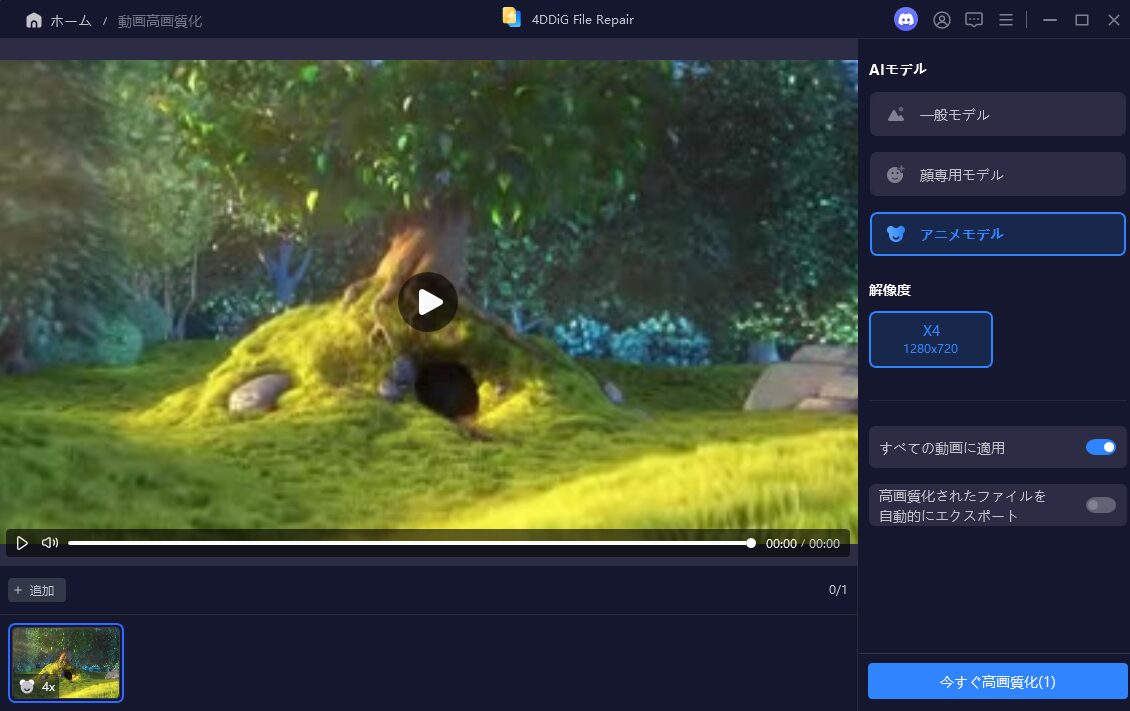Viewport: 1130px width, 711px height.
Task: Select the アニメモデル option
Action: [997, 234]
